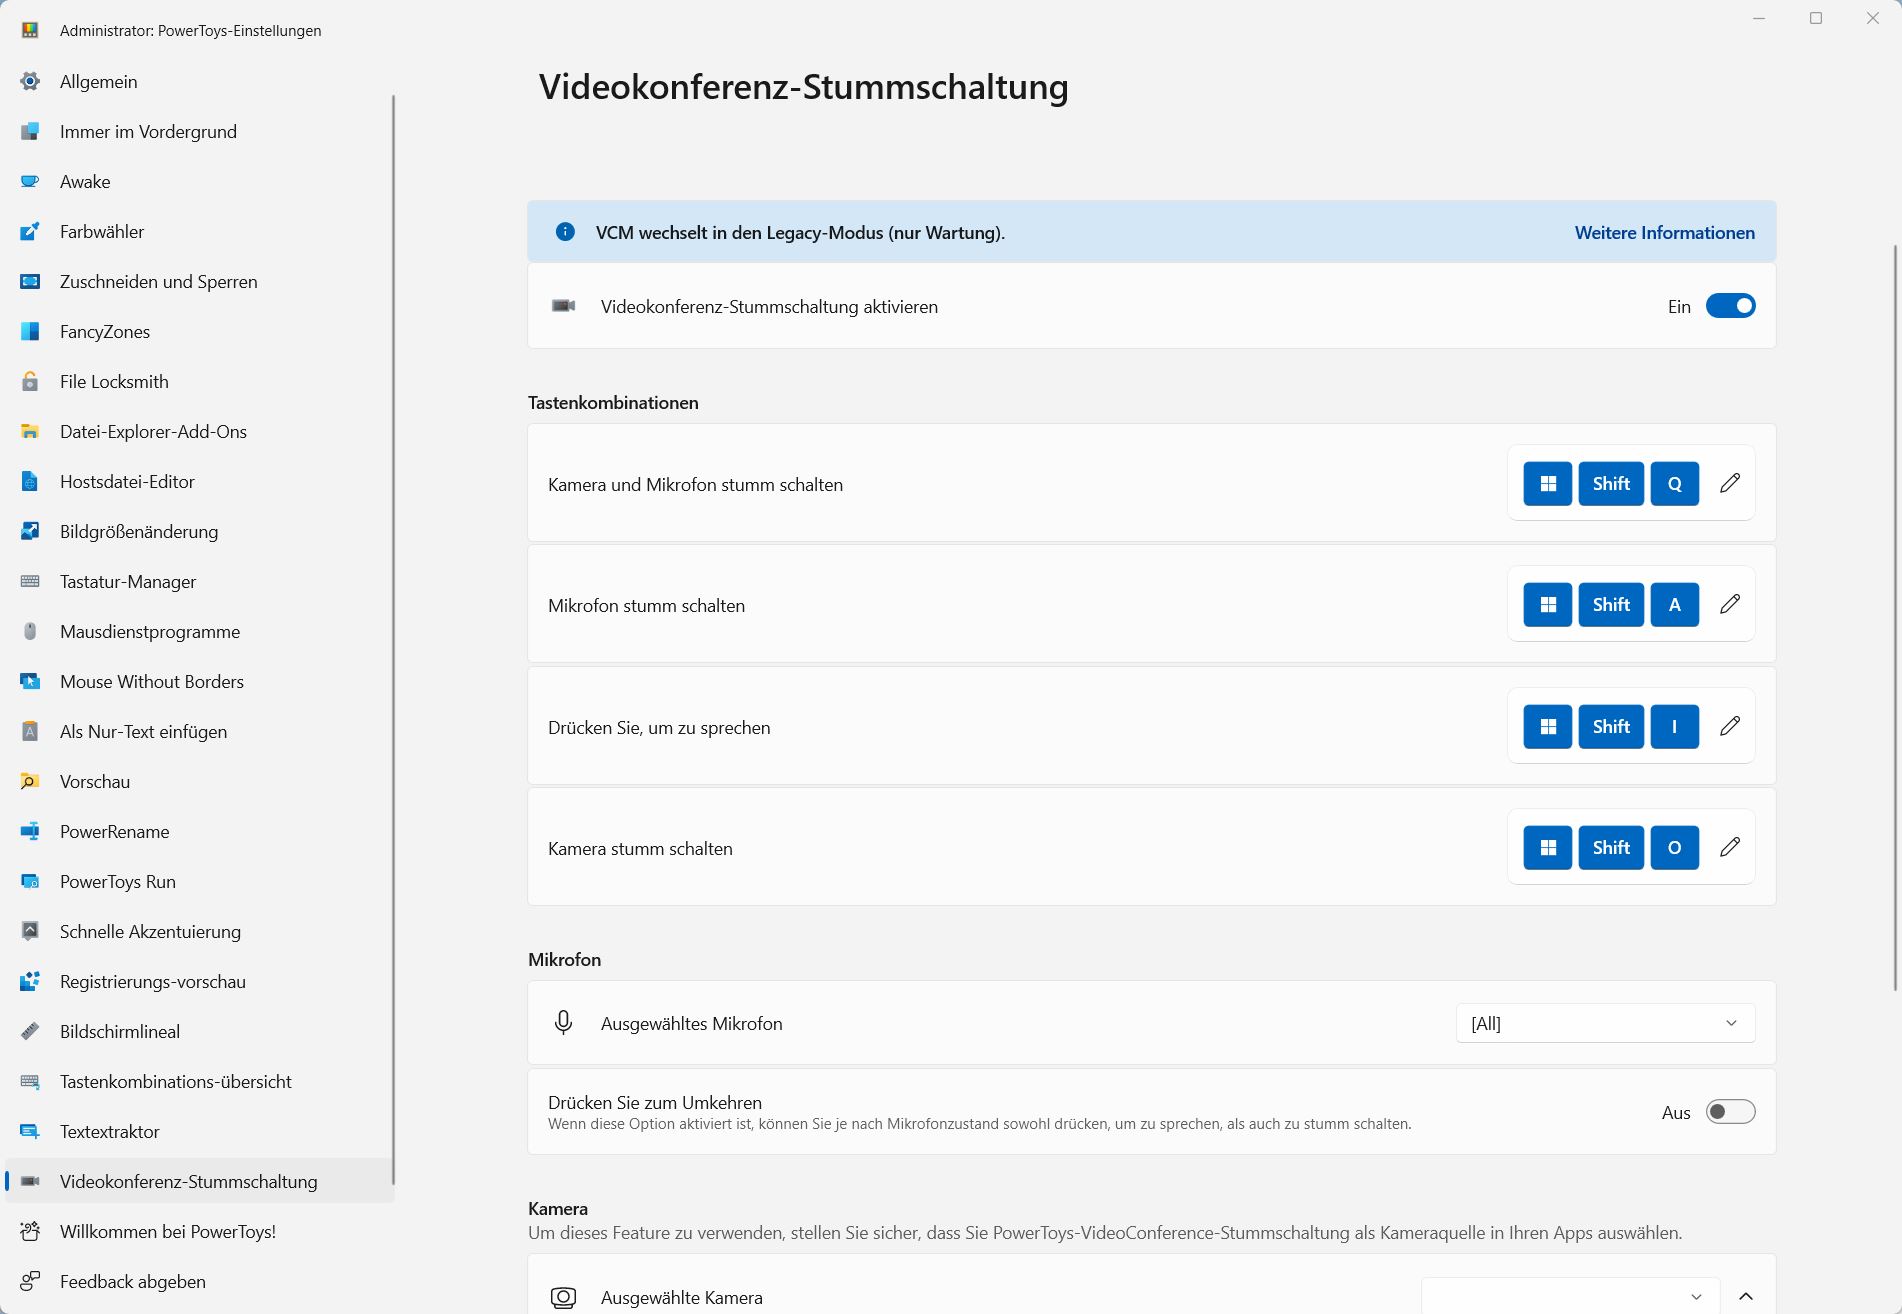
Task: Select Tastatur-Manager from the sidebar
Action: click(x=128, y=582)
